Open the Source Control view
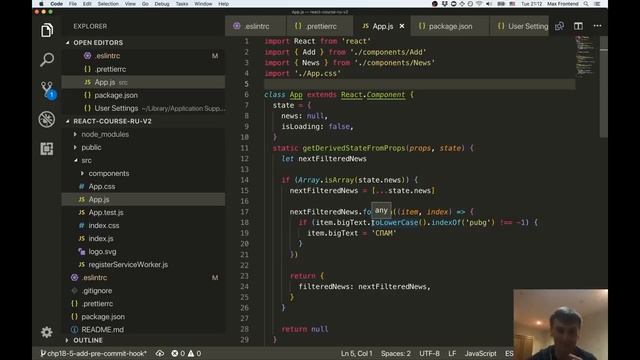This screenshot has height=360, width=640. 47,89
